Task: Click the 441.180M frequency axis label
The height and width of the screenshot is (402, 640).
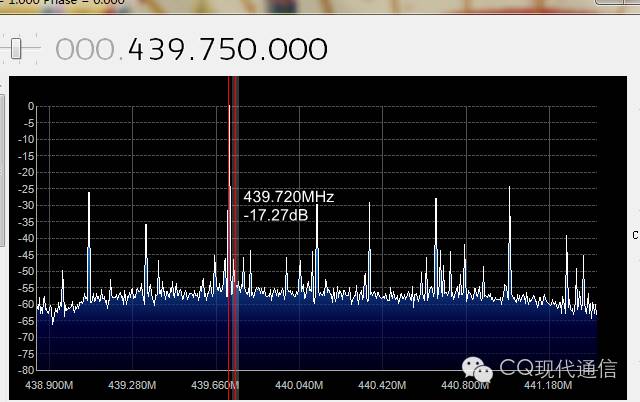Action: (548, 385)
